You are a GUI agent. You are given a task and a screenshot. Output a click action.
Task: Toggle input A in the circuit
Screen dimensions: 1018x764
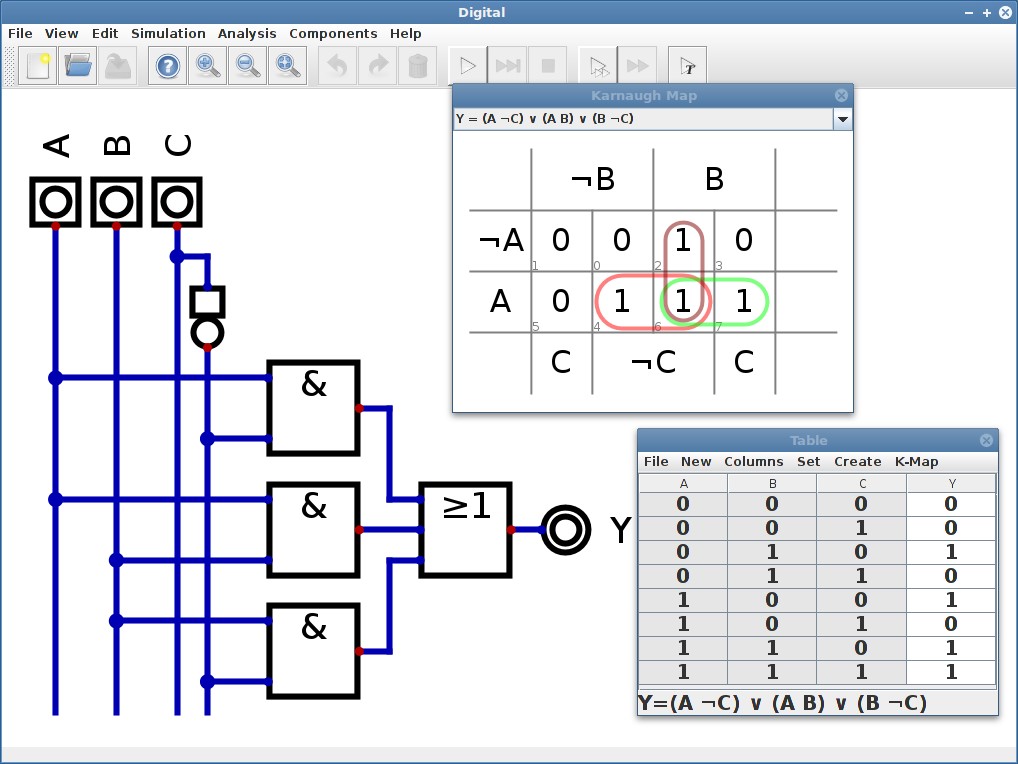pyautogui.click(x=56, y=202)
